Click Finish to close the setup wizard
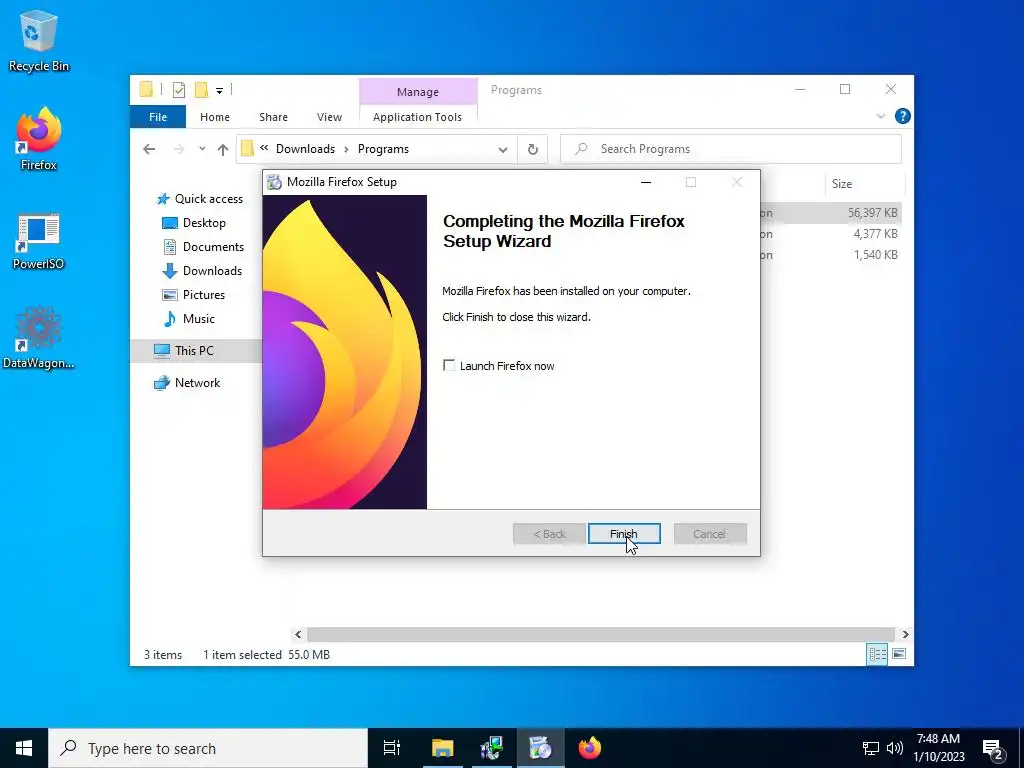This screenshot has width=1024, height=768. (624, 534)
